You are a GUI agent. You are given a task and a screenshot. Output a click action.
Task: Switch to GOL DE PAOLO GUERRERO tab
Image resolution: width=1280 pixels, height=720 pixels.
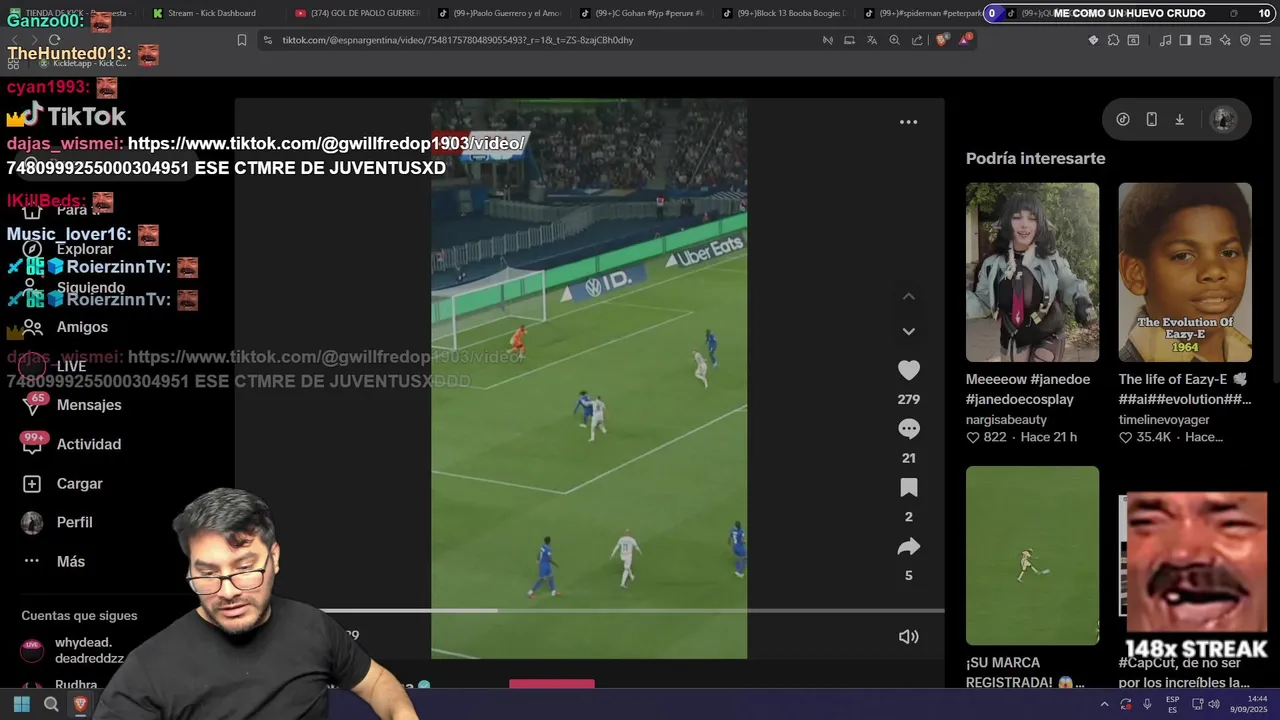357,13
